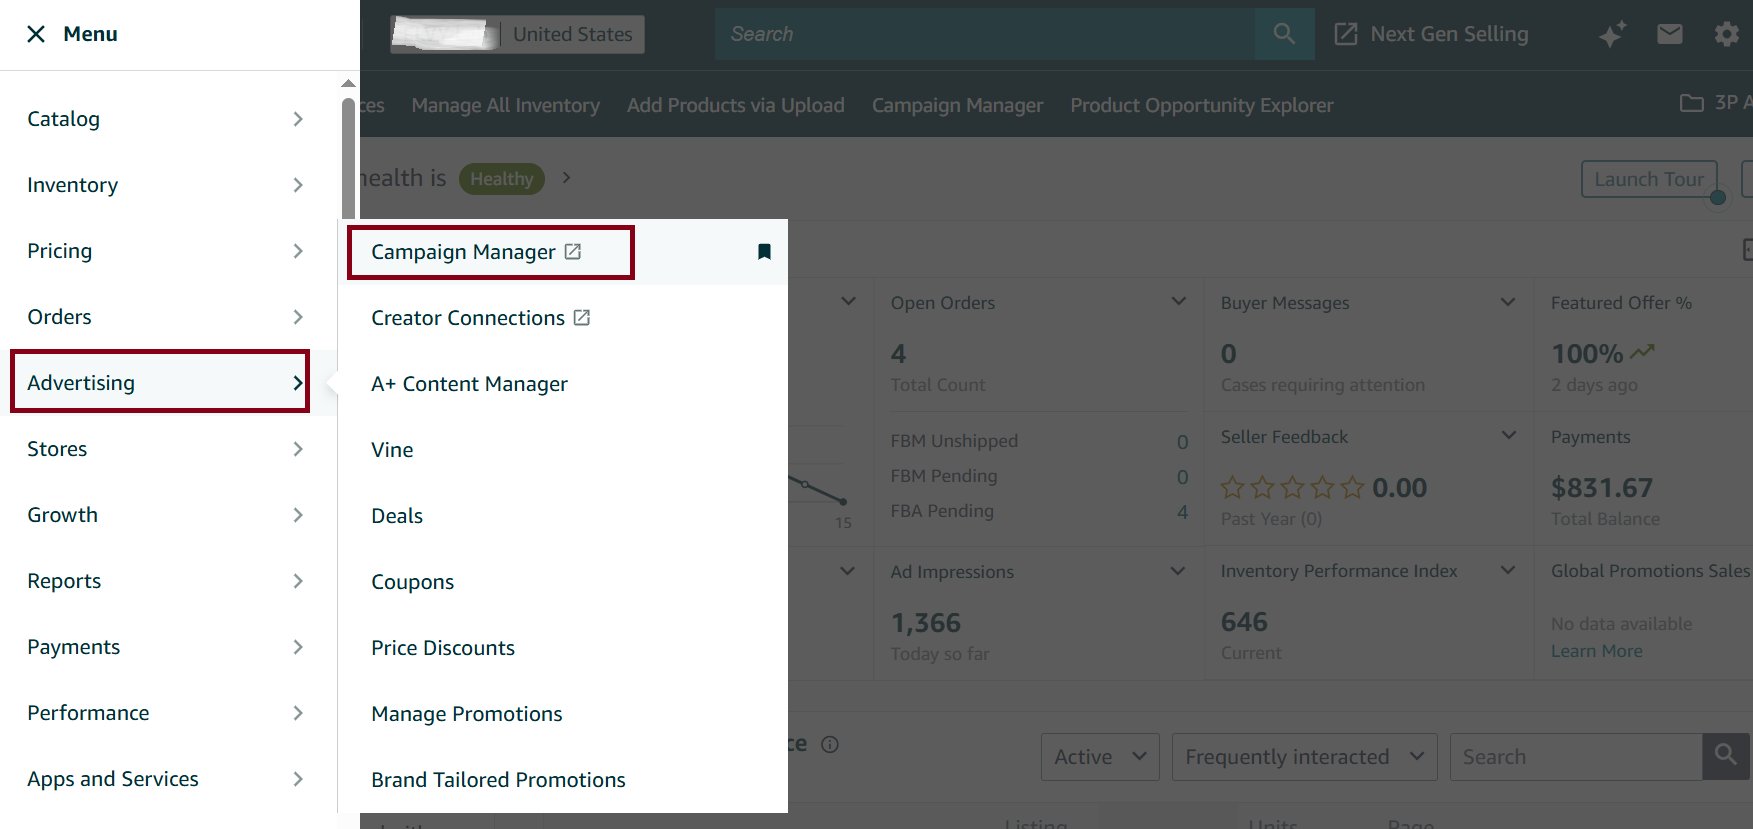Expand the Performance menu chevron
The image size is (1753, 829).
click(x=298, y=713)
